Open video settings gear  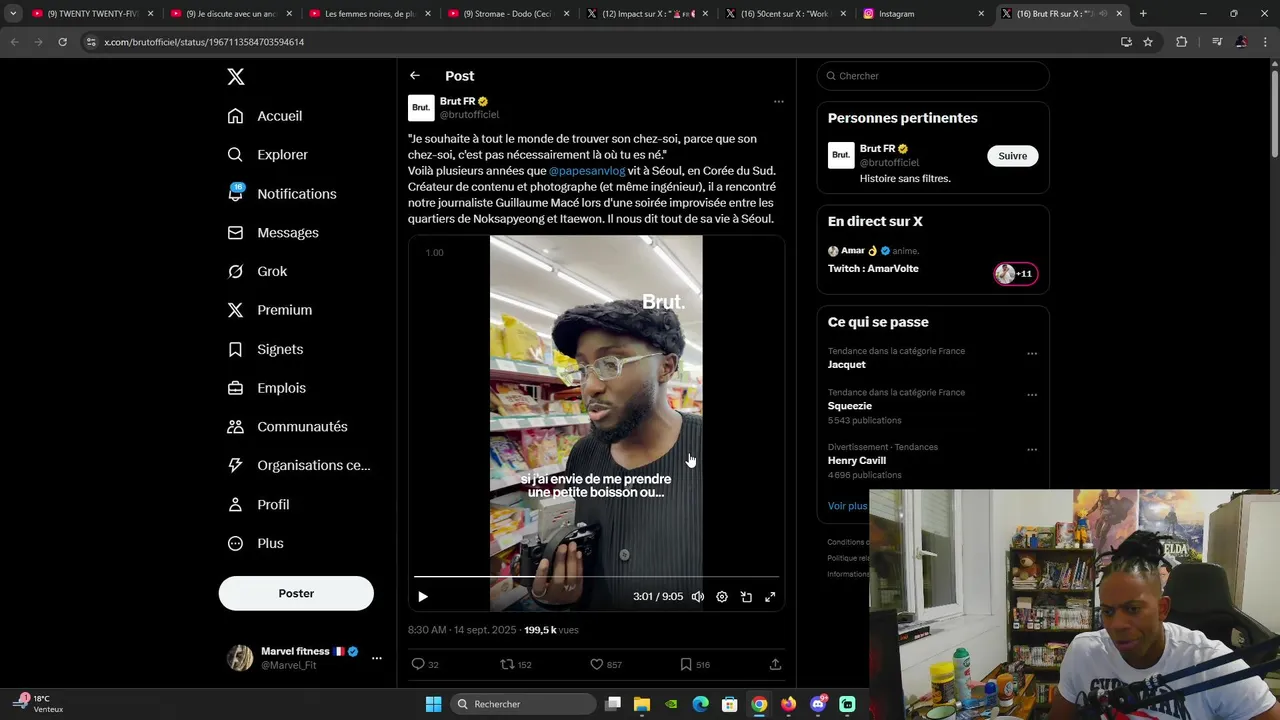[722, 597]
